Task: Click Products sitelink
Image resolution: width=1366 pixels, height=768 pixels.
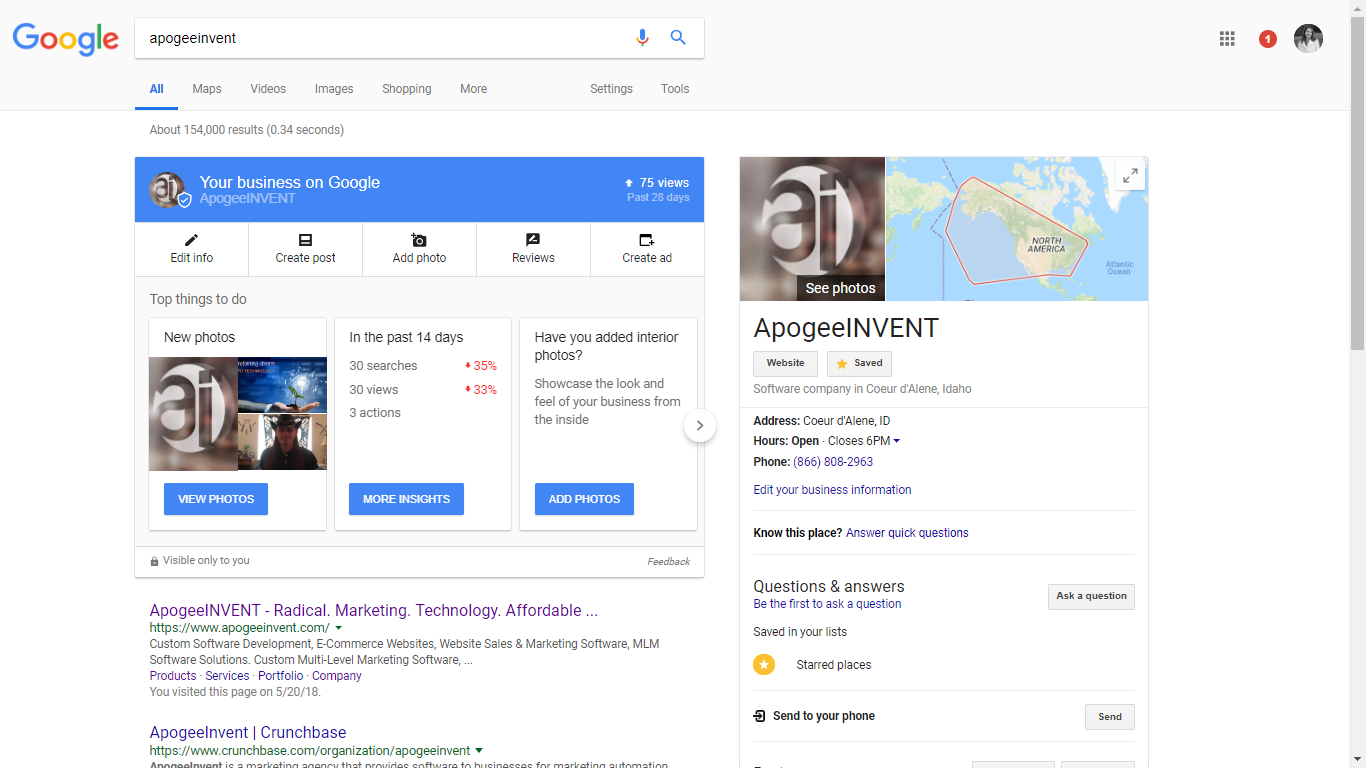Action: coord(173,676)
